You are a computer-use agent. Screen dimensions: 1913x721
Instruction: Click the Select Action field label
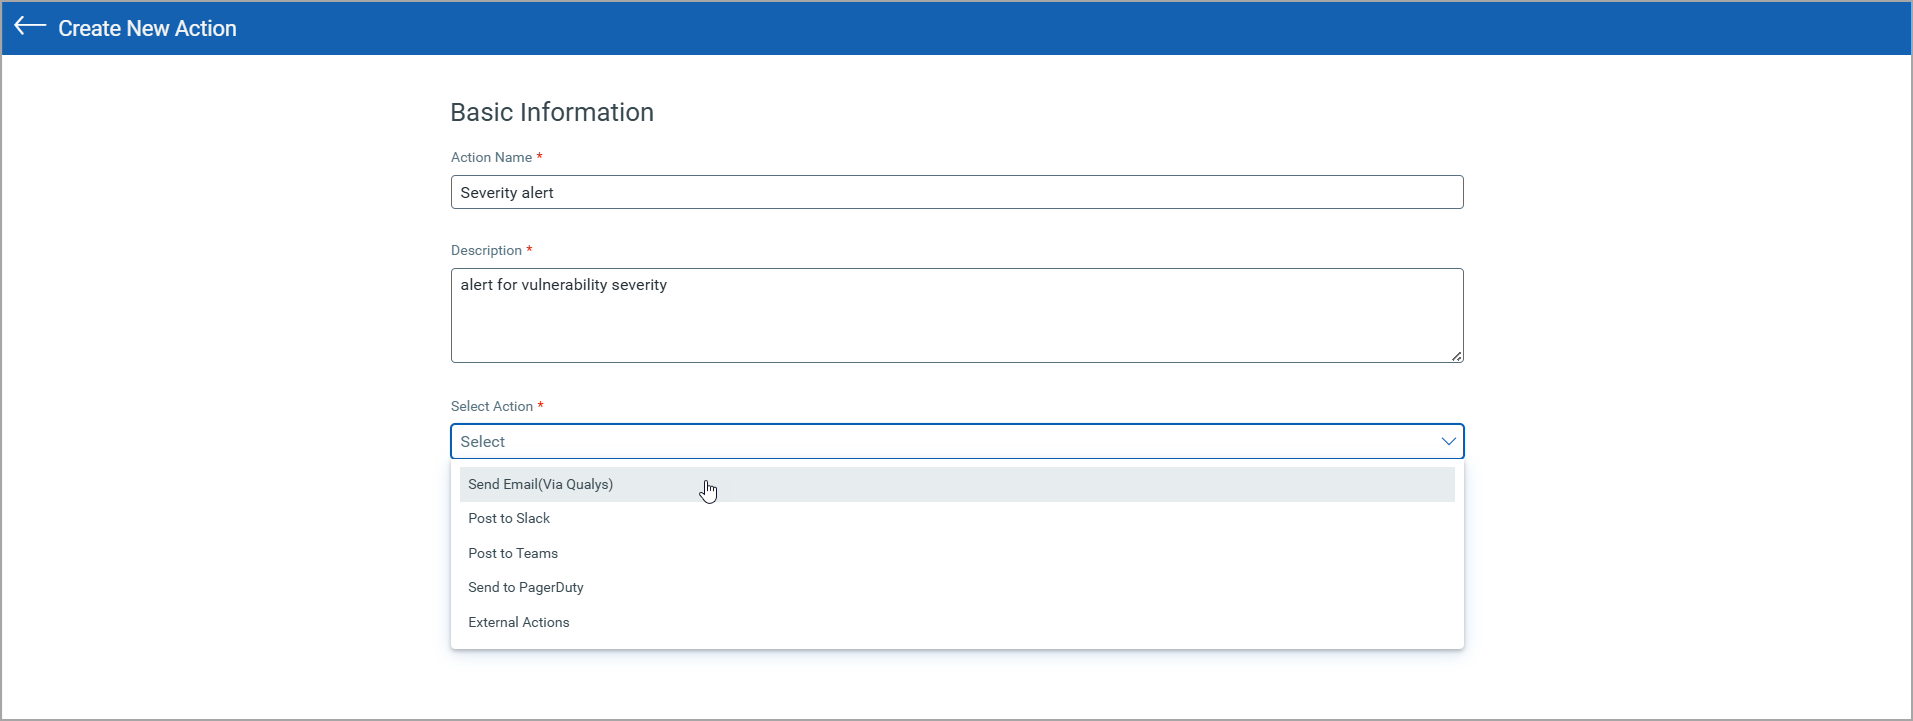coord(491,406)
